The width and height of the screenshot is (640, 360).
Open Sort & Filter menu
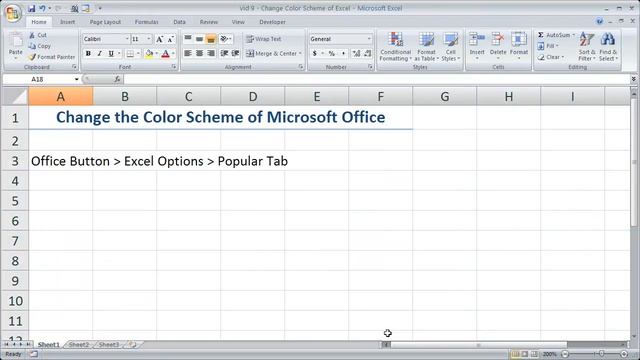click(587, 47)
